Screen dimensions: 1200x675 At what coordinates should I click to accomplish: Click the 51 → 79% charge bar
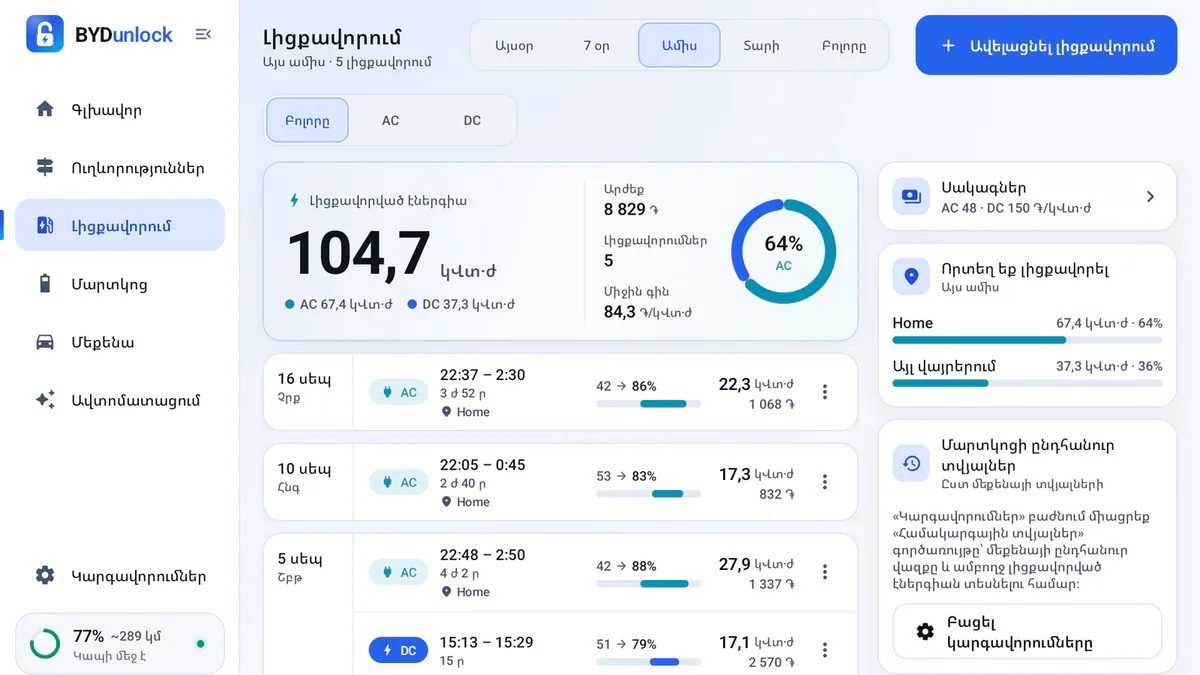click(648, 661)
